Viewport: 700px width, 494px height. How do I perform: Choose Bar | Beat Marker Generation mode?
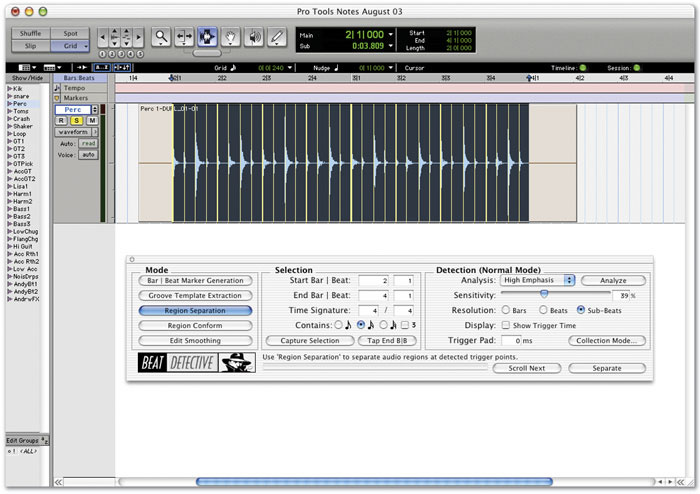(x=195, y=281)
